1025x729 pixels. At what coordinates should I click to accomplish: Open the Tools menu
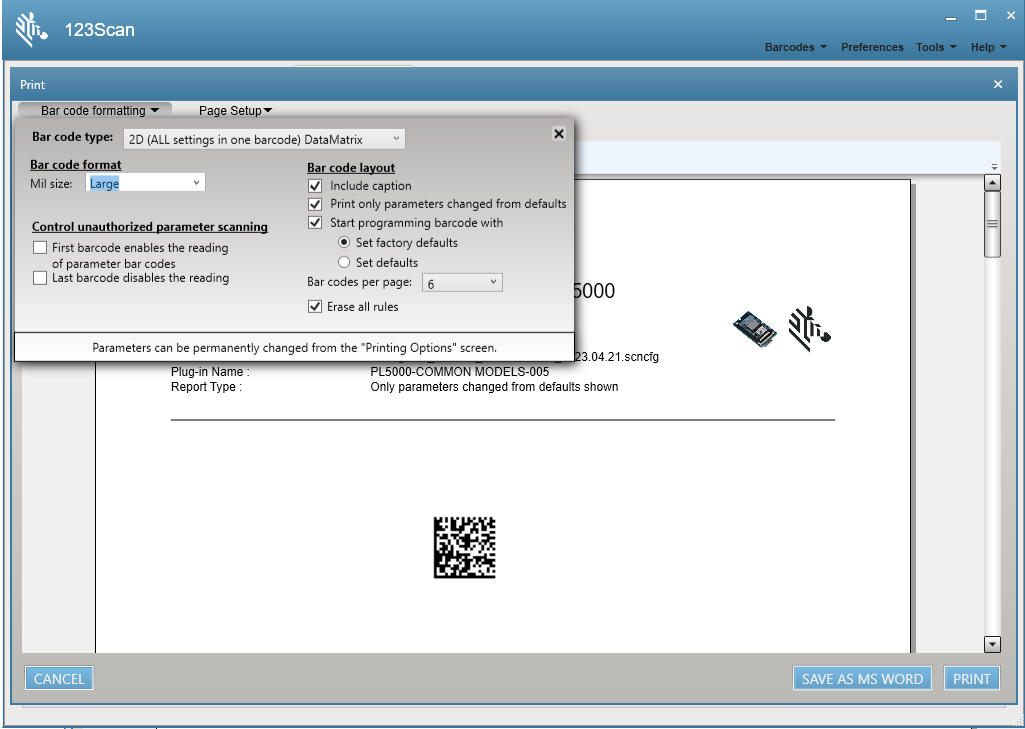936,47
